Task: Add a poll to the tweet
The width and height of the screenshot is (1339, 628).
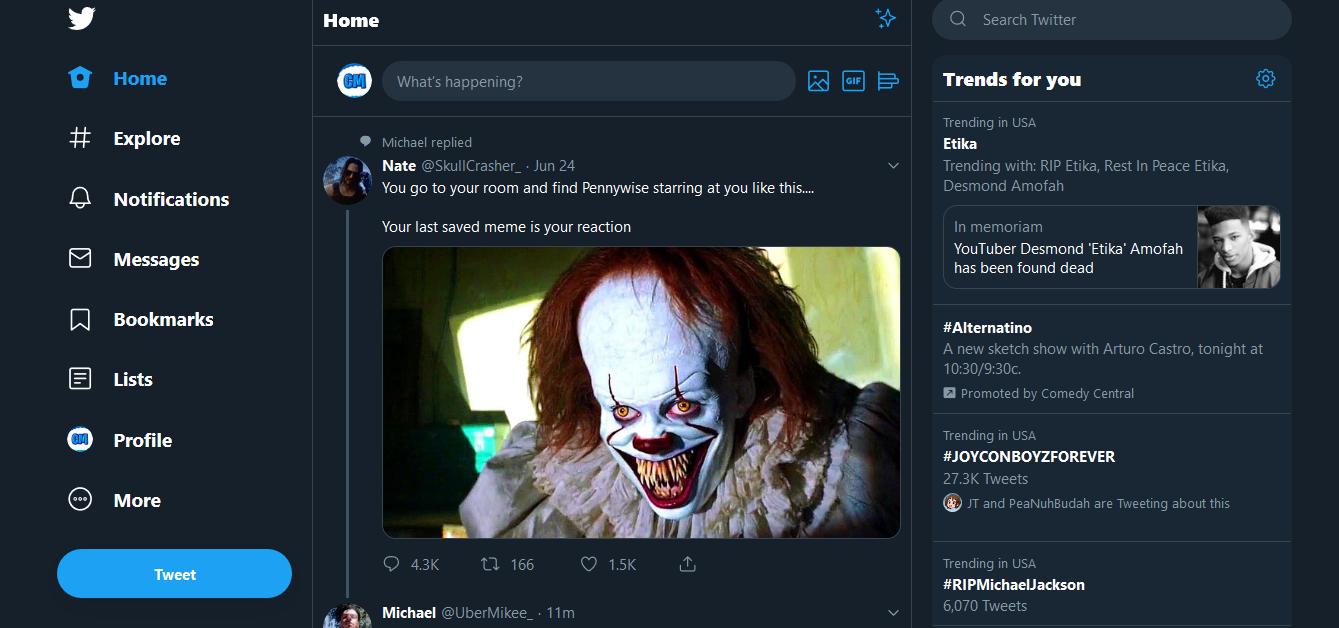Action: (x=888, y=81)
